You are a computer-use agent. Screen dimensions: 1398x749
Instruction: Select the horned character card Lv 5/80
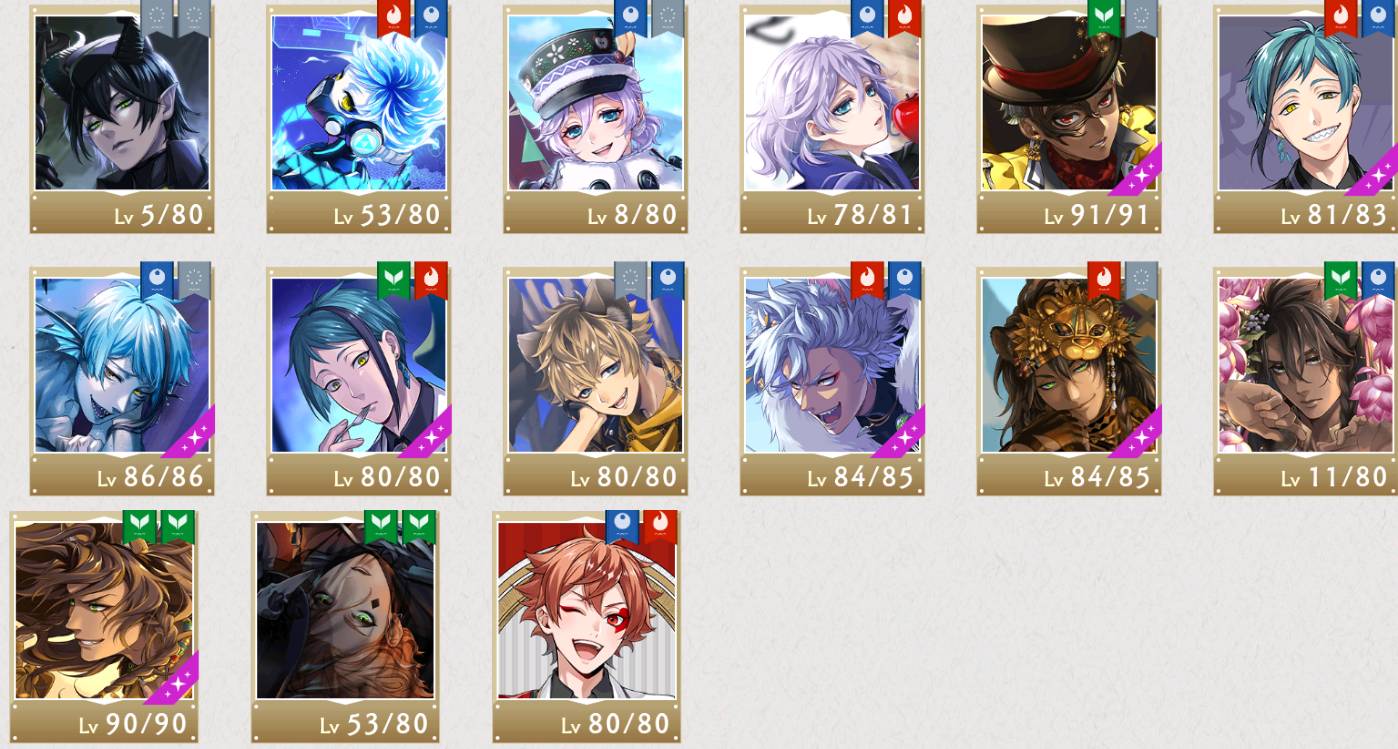[x=122, y=119]
